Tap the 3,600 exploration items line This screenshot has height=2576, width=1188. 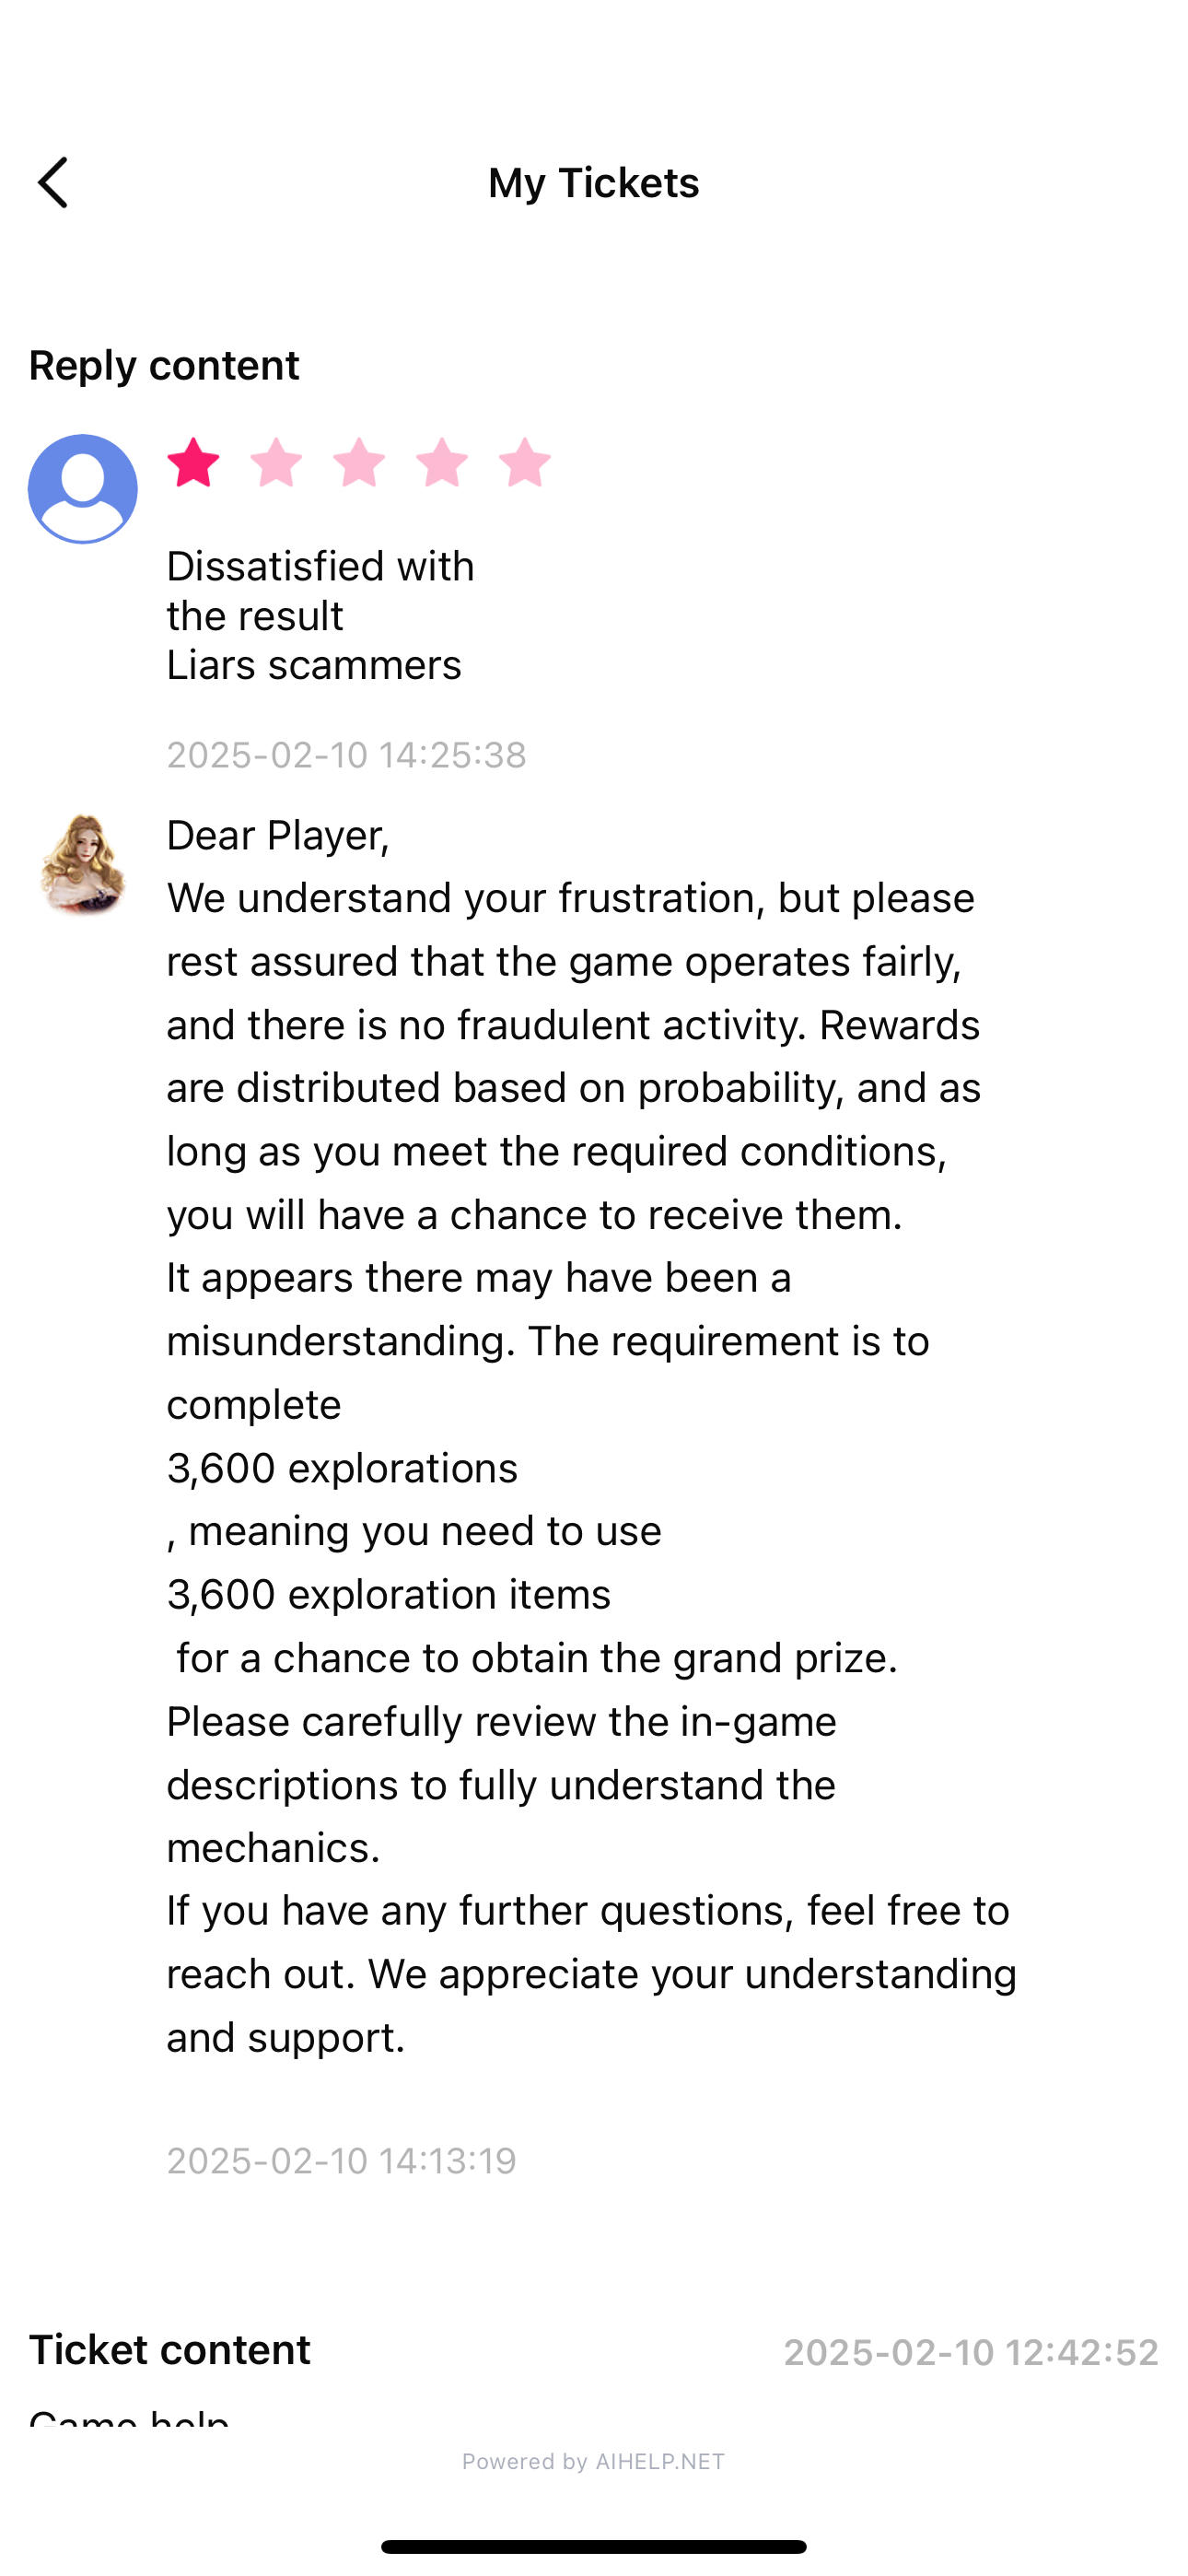pos(389,1594)
